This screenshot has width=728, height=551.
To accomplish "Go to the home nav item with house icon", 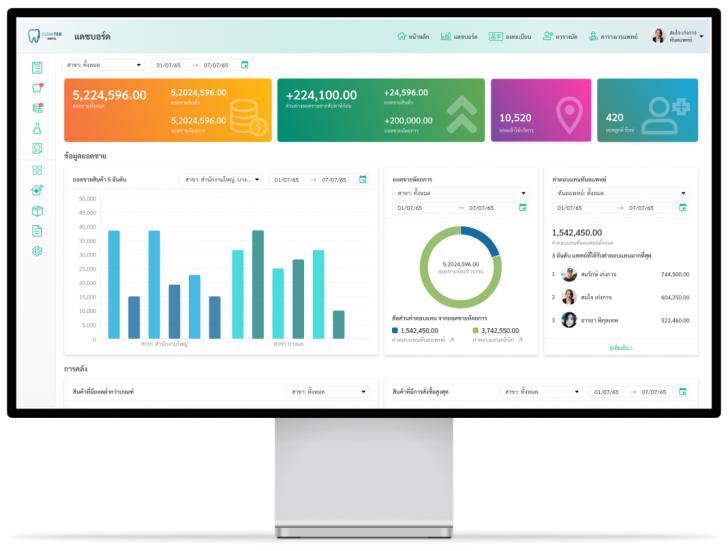I will 413,36.
